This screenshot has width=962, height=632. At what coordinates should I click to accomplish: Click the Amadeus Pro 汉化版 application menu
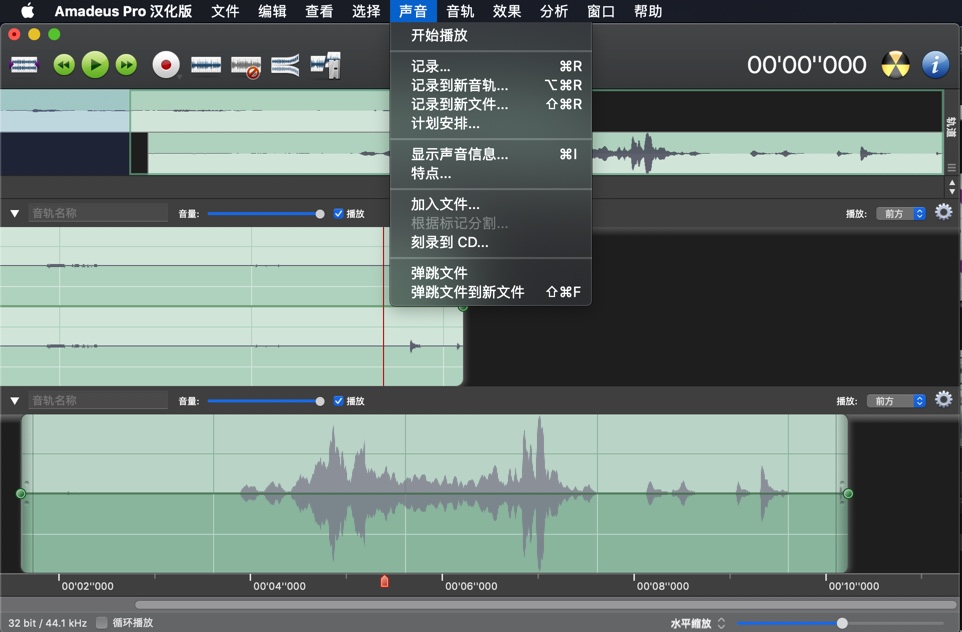point(123,11)
